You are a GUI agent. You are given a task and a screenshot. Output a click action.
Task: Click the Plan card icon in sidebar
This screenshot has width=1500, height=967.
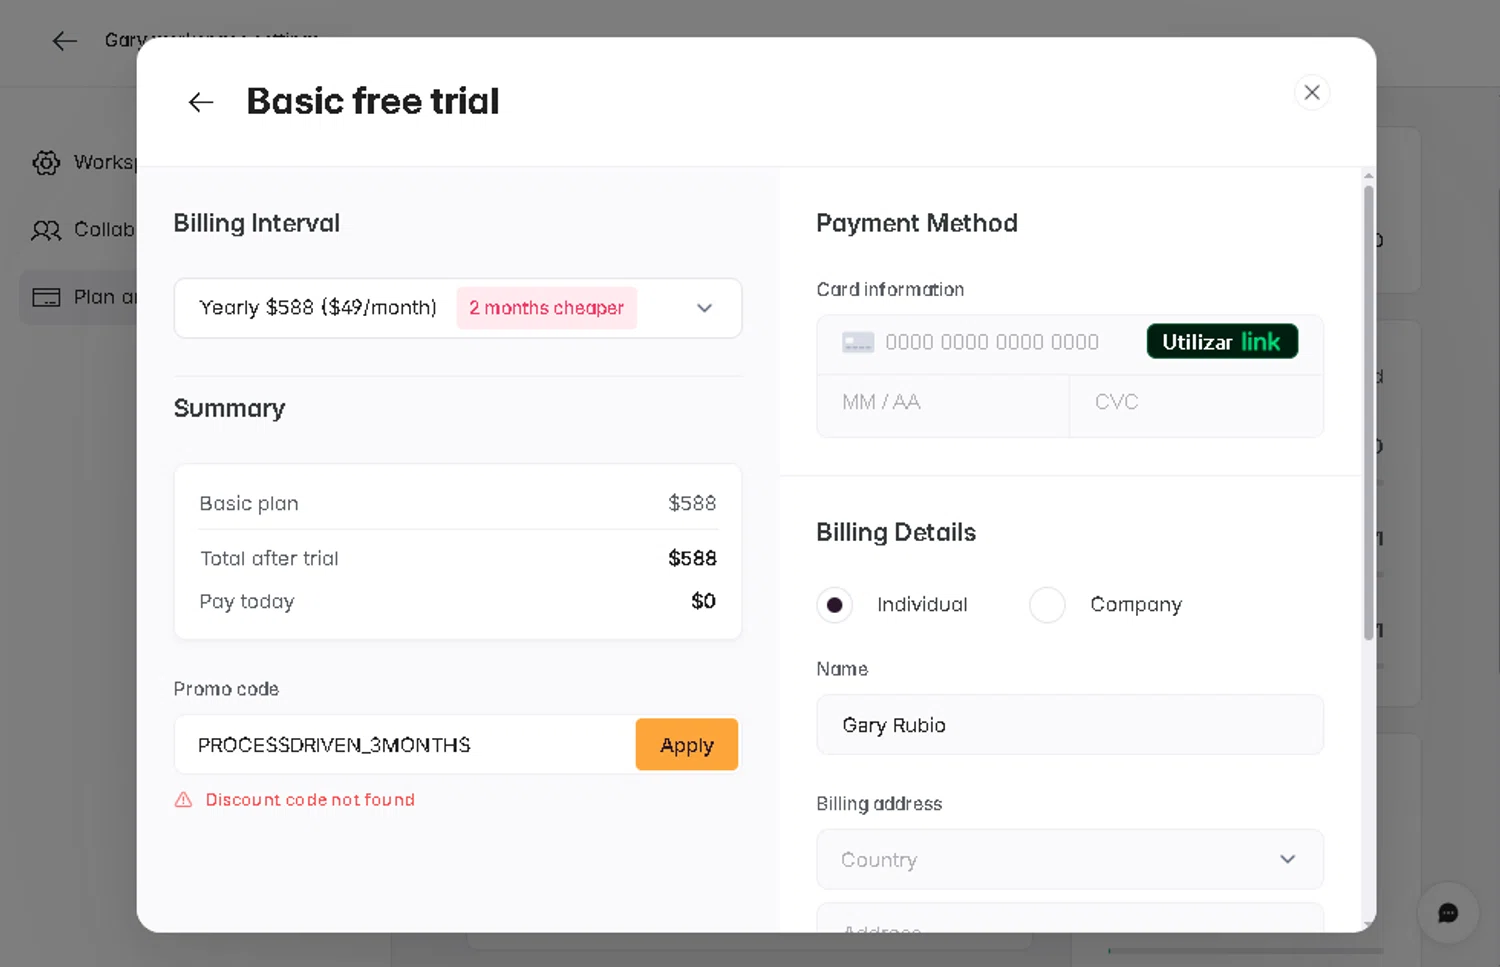coord(46,297)
